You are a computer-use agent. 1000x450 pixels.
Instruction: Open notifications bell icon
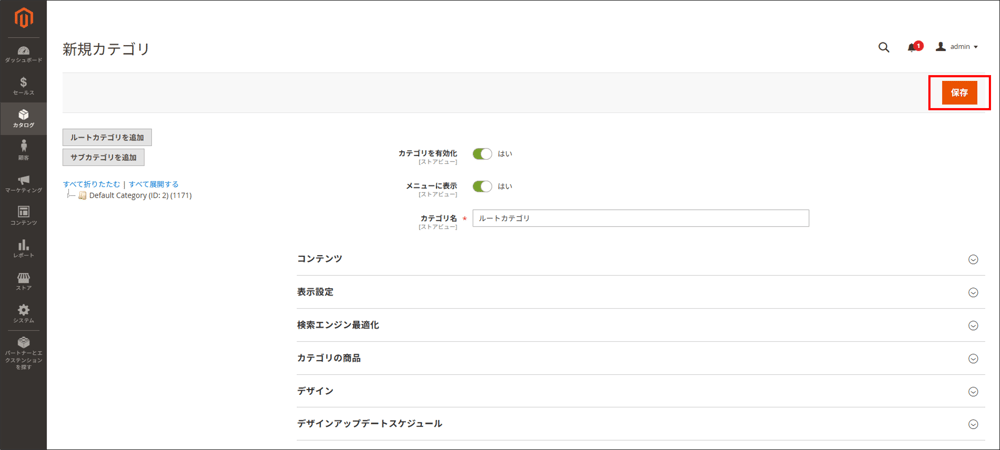tap(914, 47)
